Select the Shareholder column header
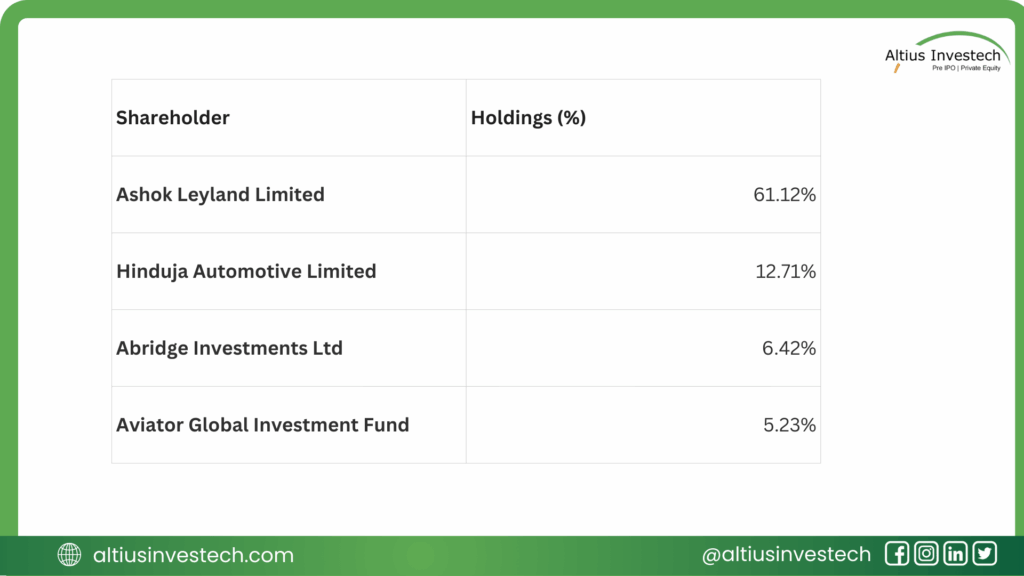 (173, 118)
